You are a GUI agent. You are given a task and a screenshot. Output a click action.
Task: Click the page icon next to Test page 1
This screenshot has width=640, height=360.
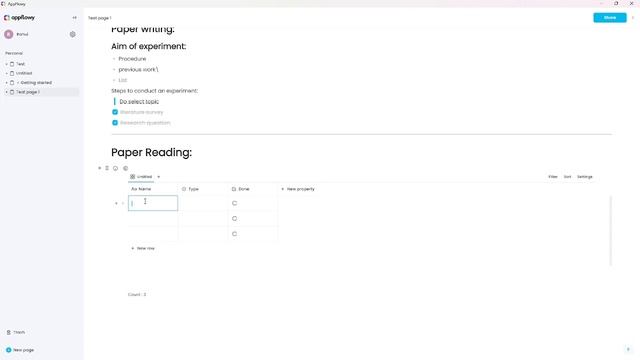12,92
